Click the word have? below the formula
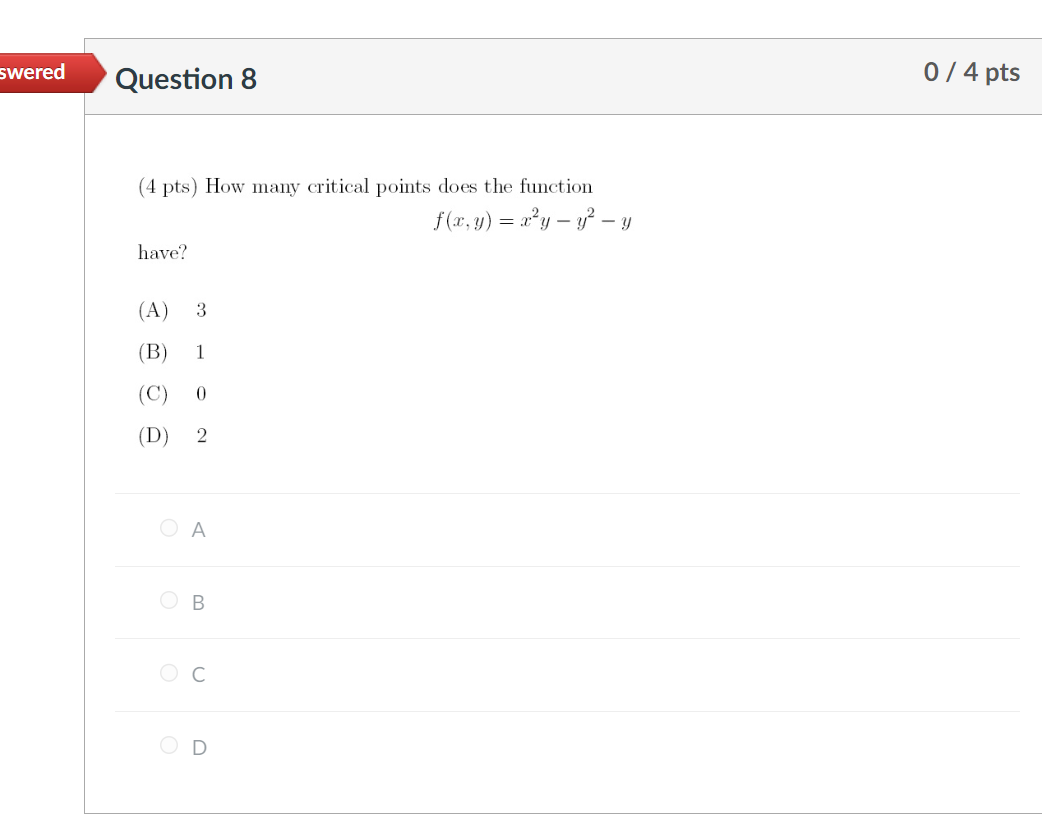 [162, 252]
